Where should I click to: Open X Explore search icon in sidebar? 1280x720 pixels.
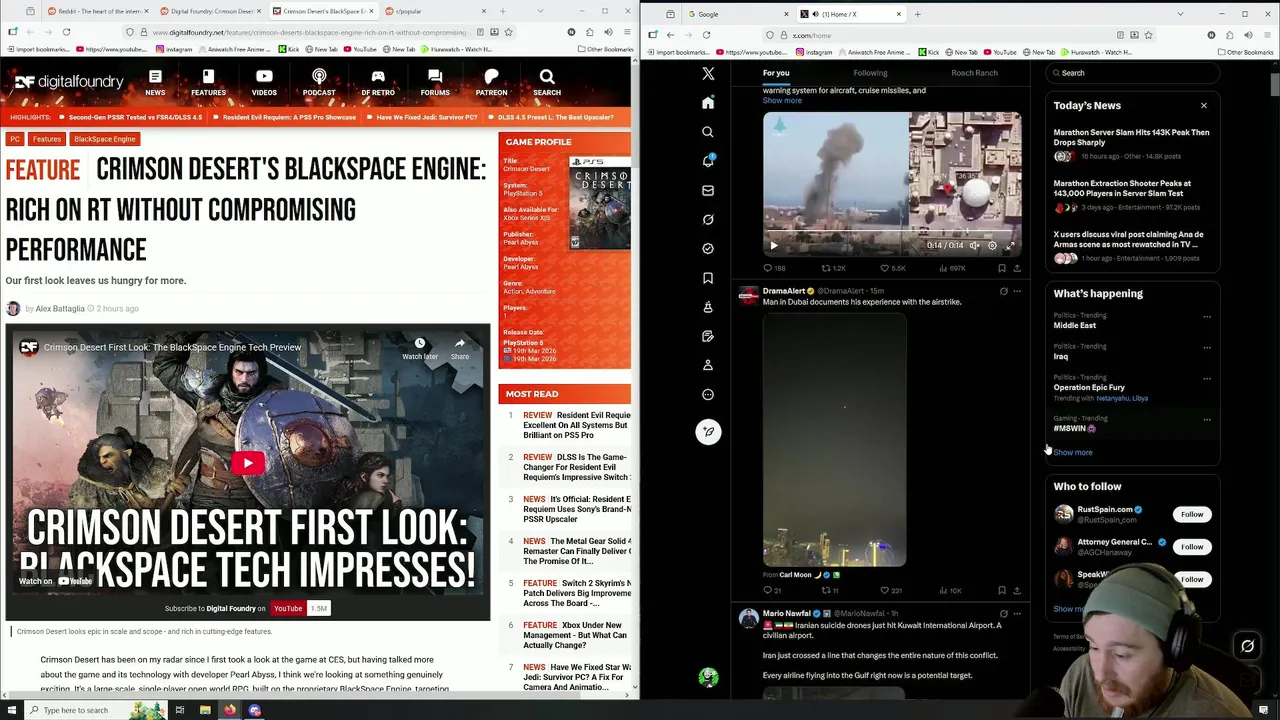click(x=708, y=132)
